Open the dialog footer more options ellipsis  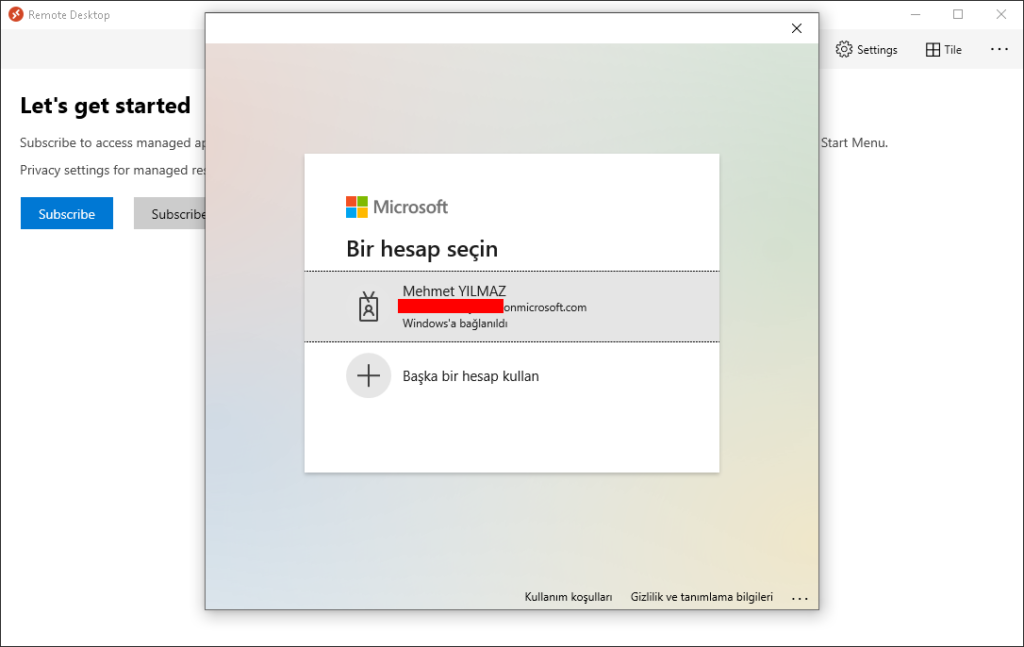tap(799, 598)
